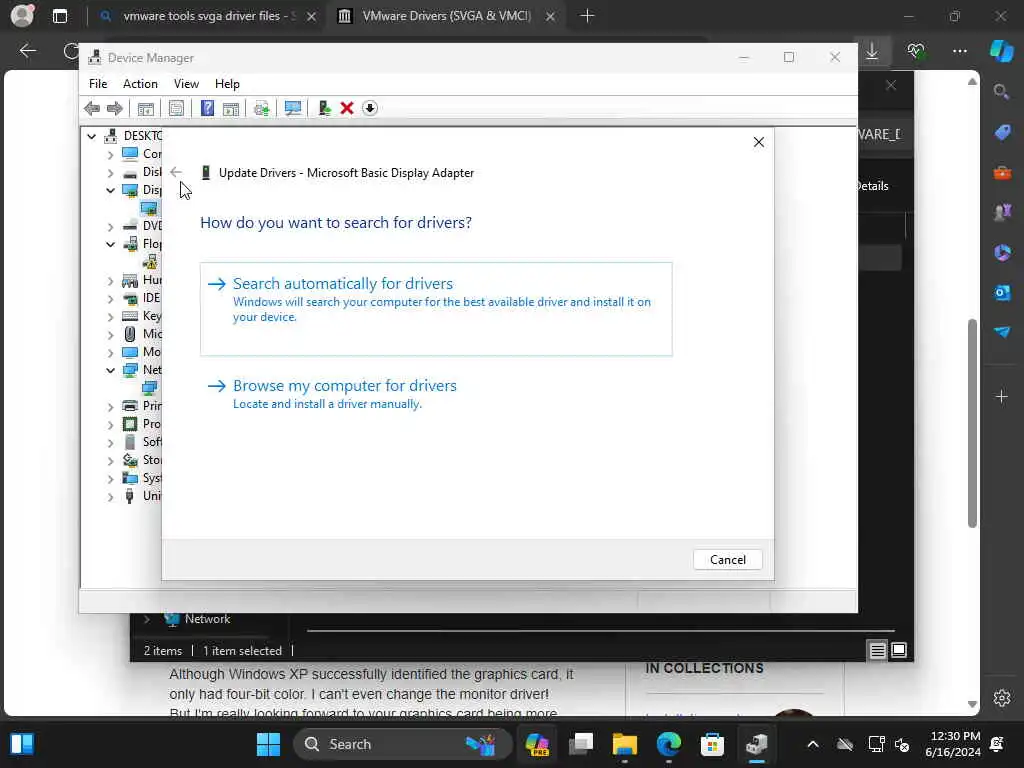Click black down-arrow toolbar icon in Device Manager
Viewport: 1024px width, 768px height.
pos(370,108)
